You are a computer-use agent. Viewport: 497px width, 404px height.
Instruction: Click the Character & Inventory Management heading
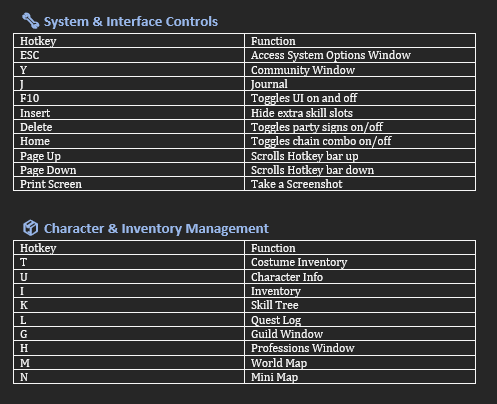(156, 229)
